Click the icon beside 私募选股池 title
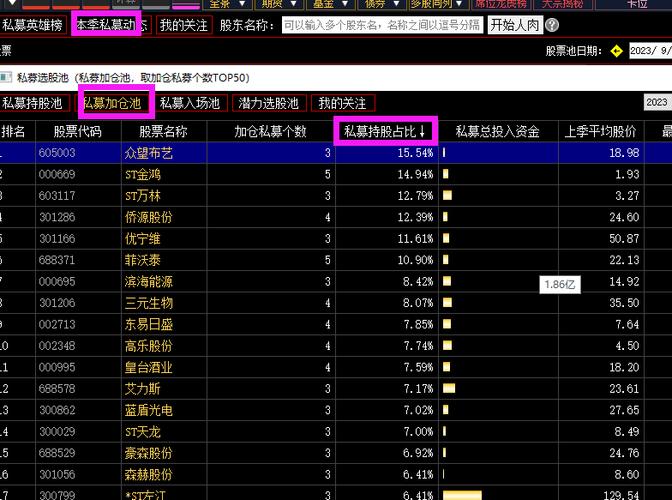Image resolution: width=672 pixels, height=500 pixels. pos(6,78)
